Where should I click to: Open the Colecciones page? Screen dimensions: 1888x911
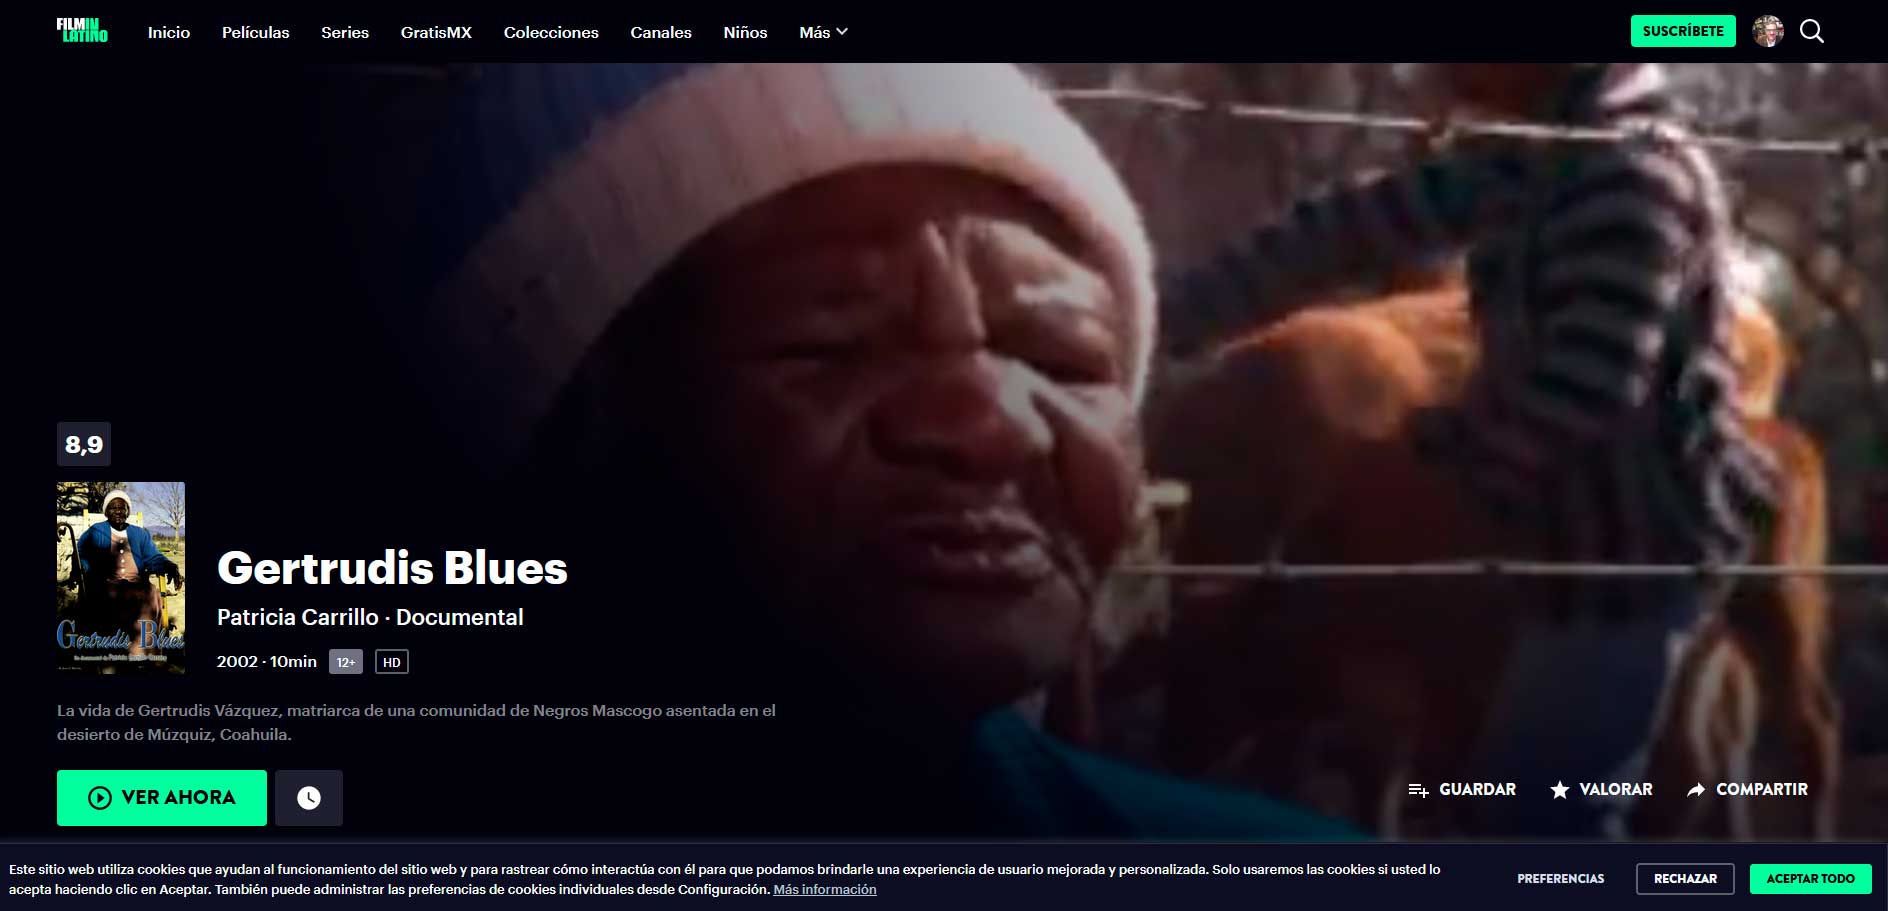551,32
